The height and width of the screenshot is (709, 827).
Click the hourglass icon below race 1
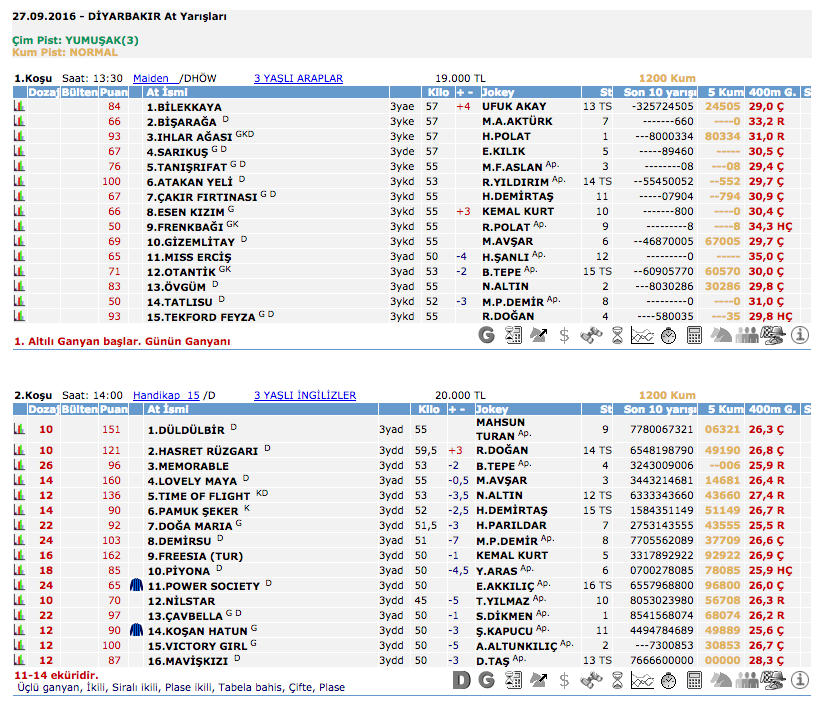click(x=616, y=335)
